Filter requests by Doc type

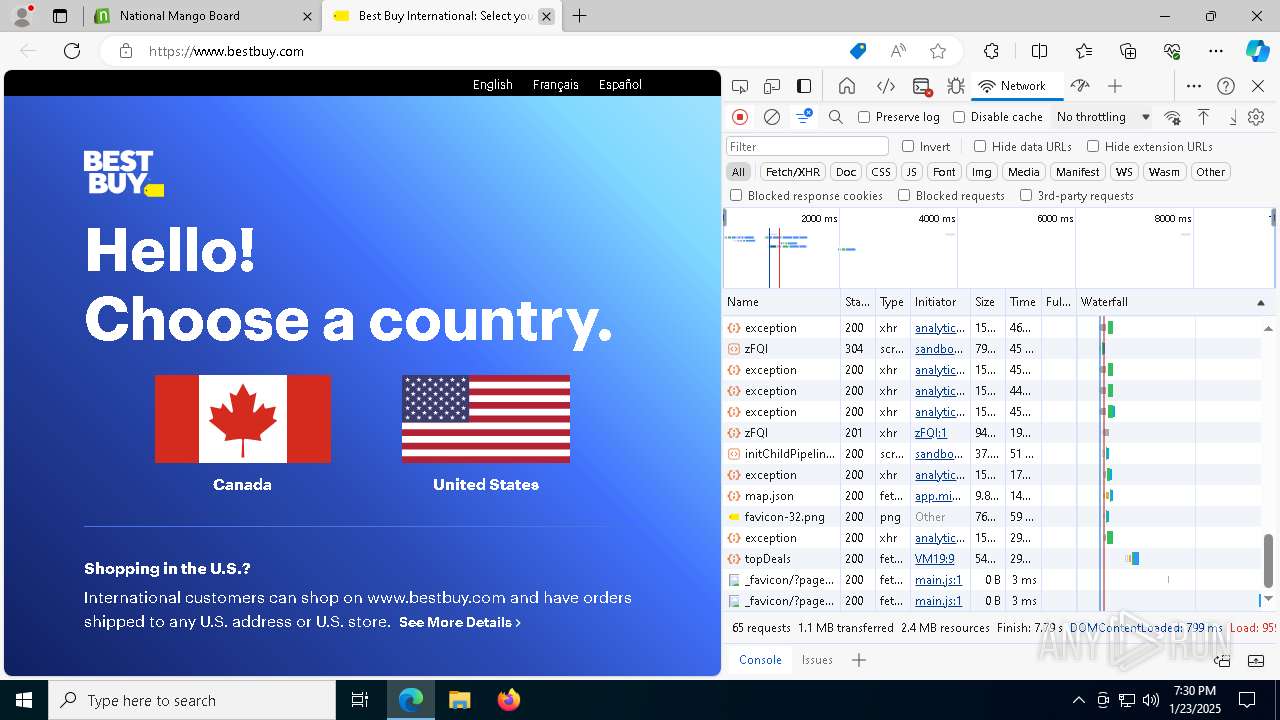(846, 172)
